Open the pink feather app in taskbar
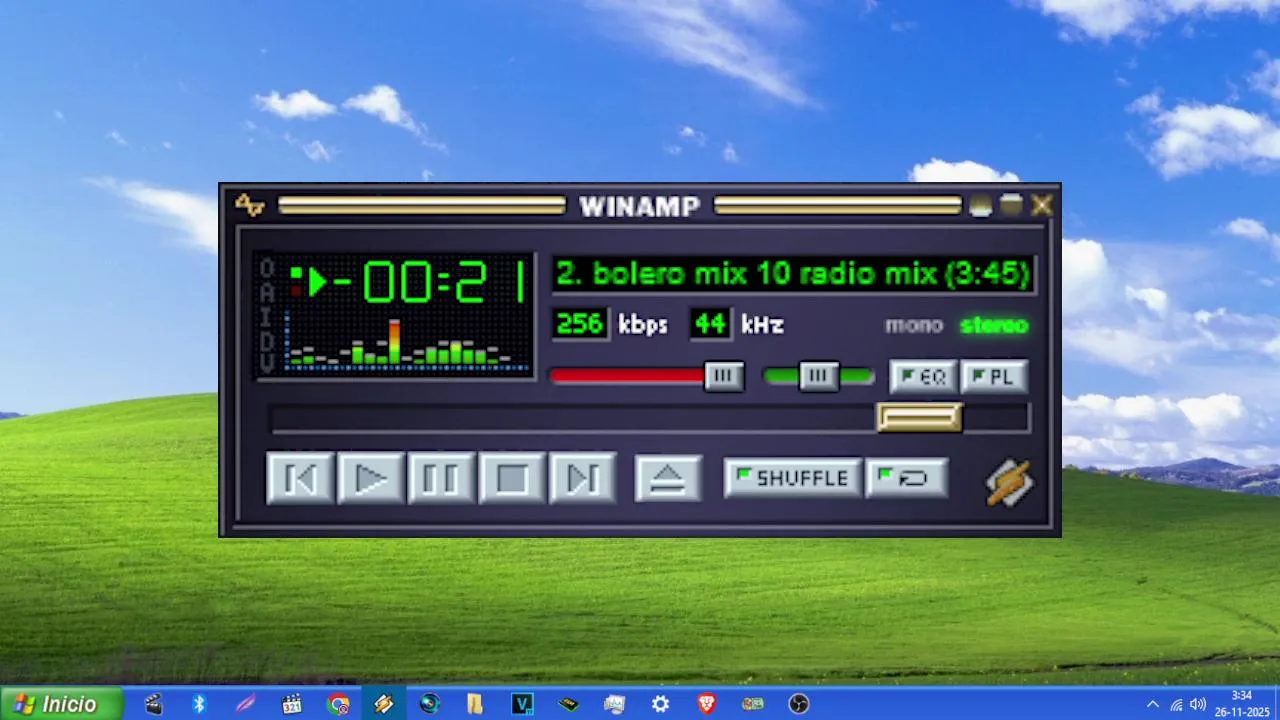 coord(245,704)
